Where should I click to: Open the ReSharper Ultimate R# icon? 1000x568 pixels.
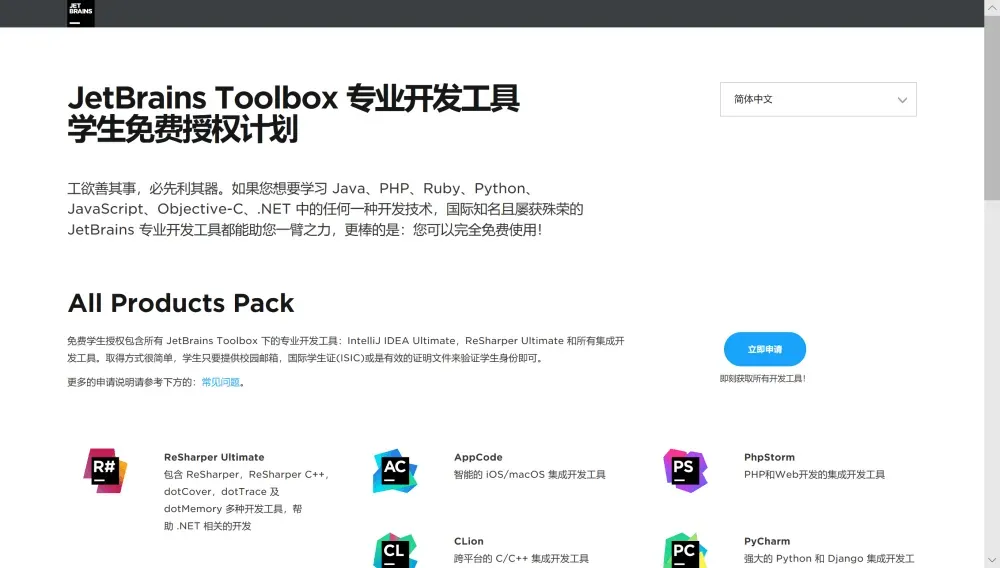point(105,470)
